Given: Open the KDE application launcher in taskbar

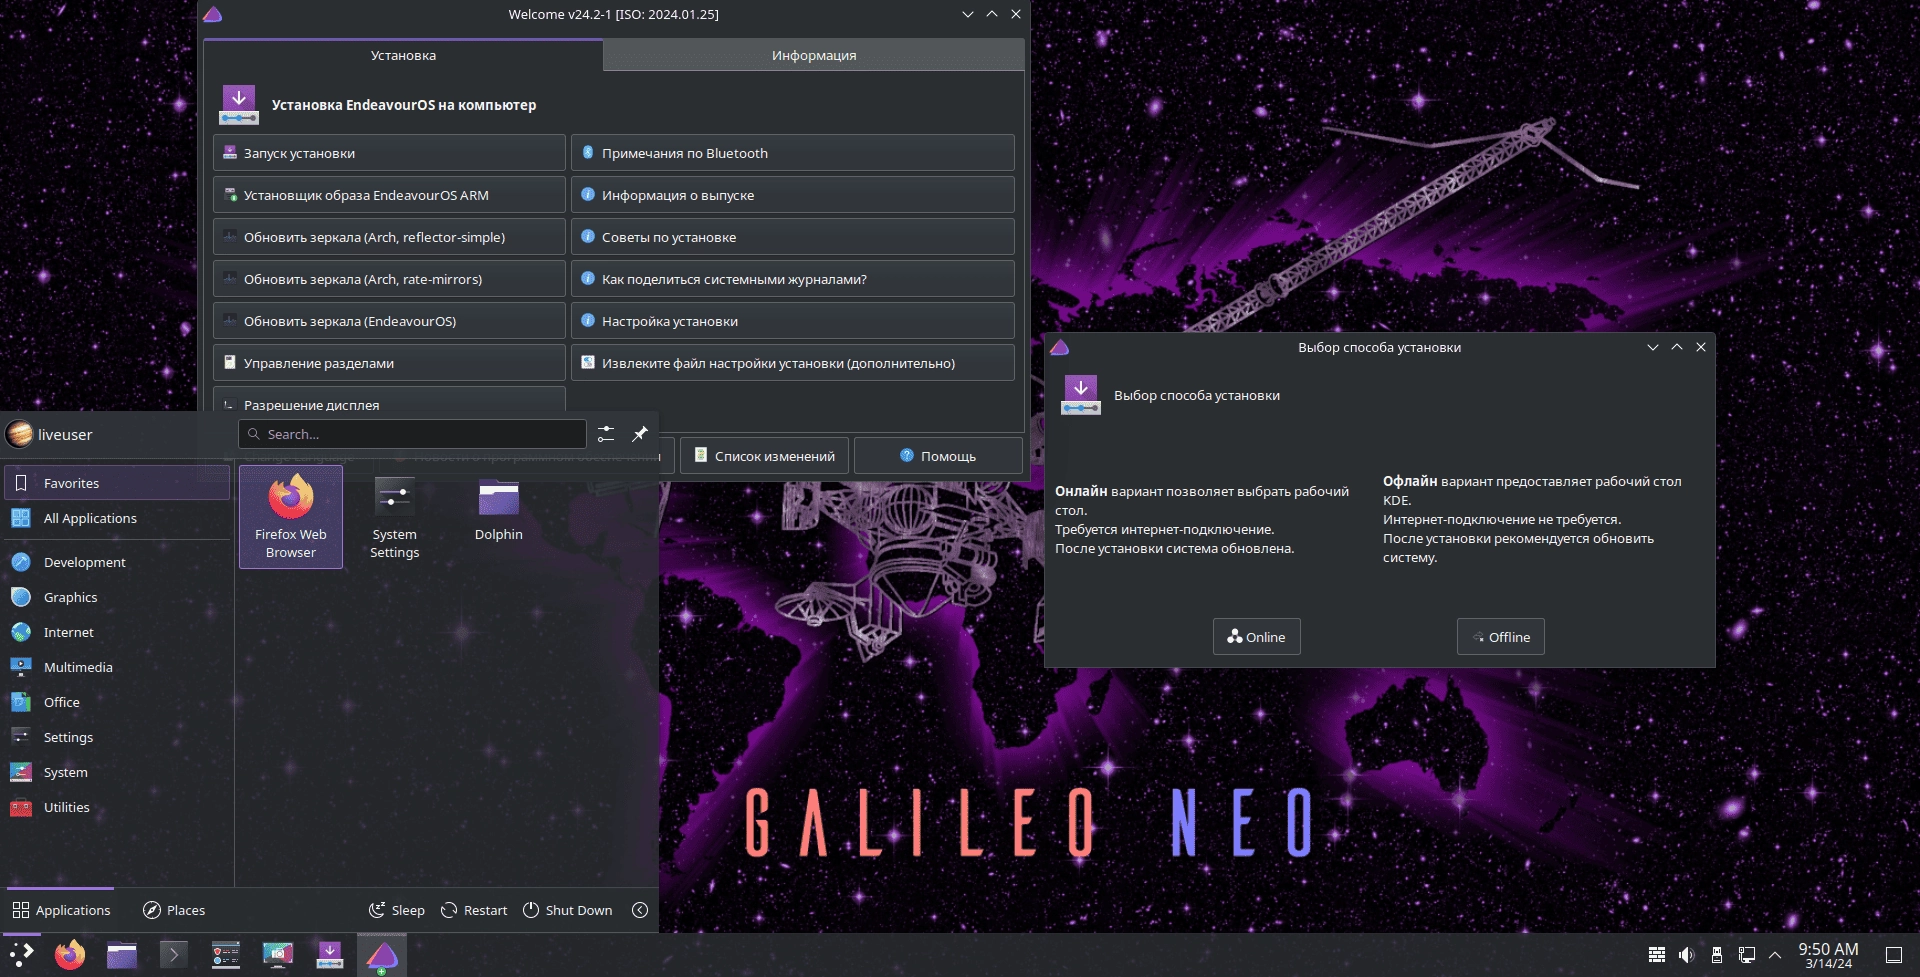Looking at the screenshot, I should [21, 955].
